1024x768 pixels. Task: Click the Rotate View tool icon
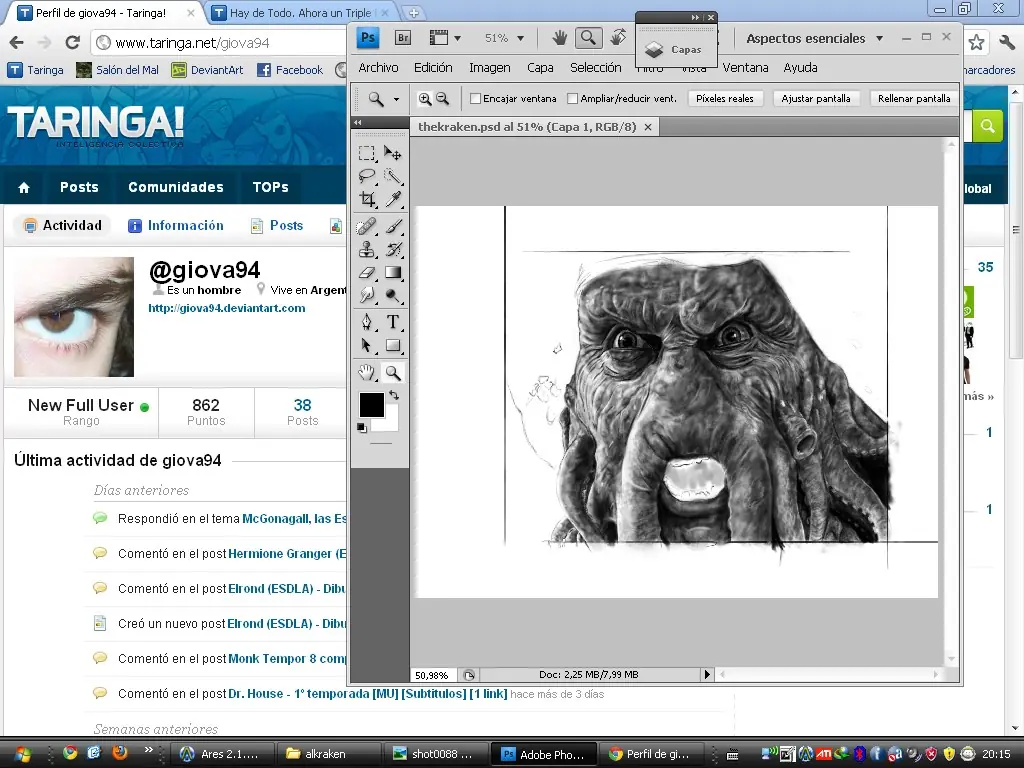tap(617, 38)
